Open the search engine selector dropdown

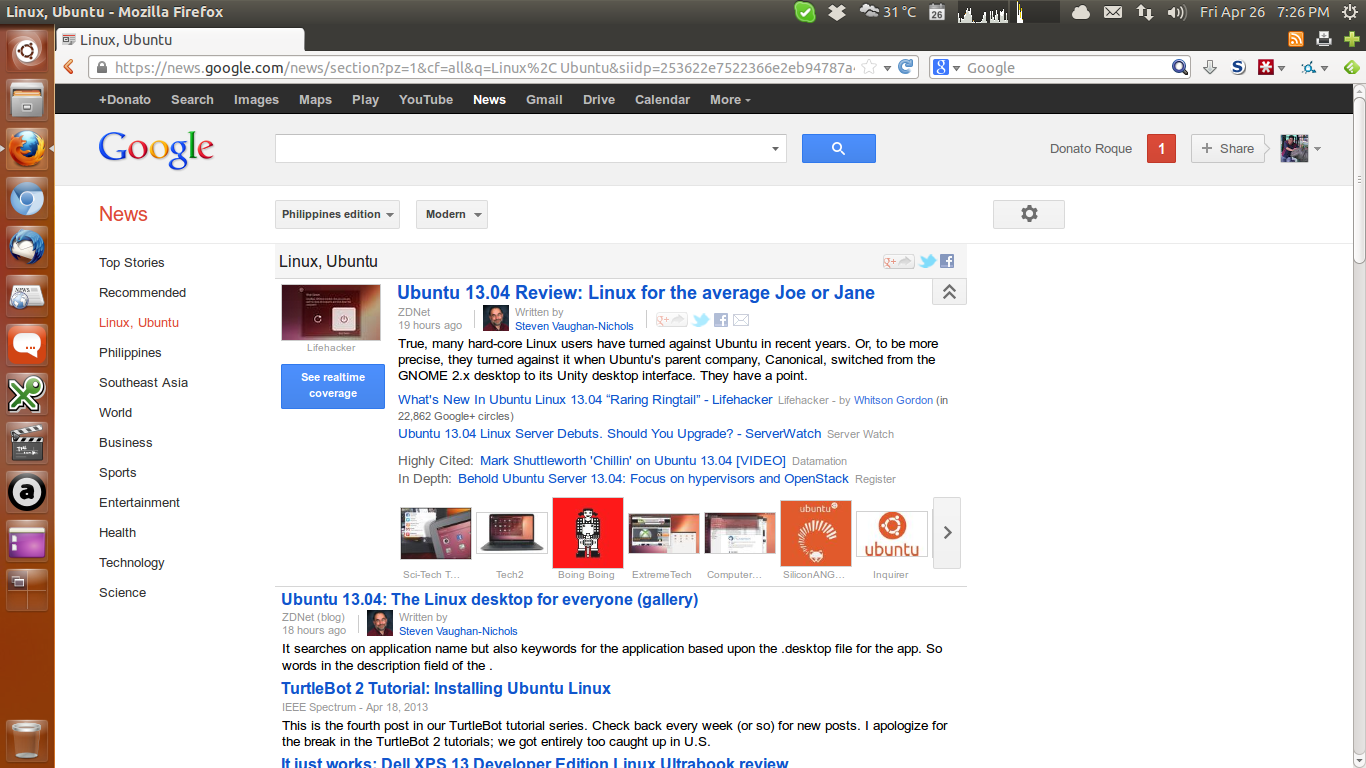947,67
